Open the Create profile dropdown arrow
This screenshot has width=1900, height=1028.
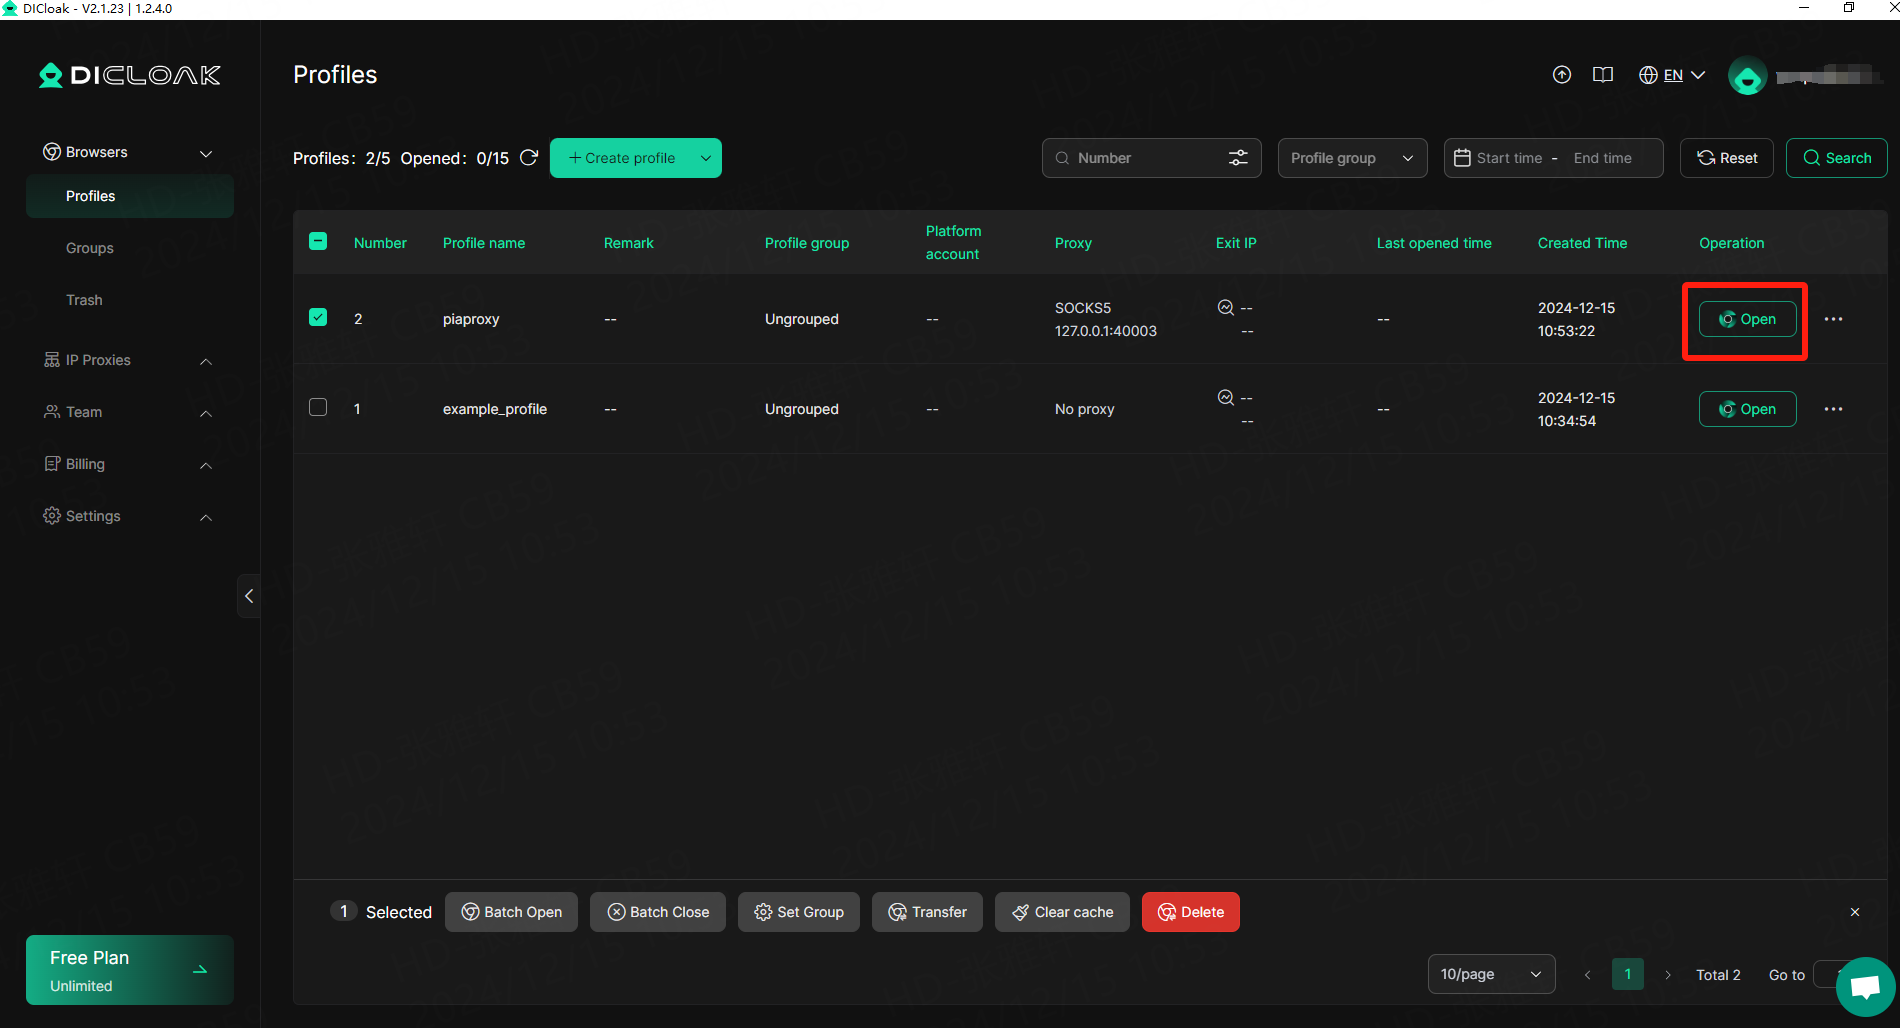705,158
